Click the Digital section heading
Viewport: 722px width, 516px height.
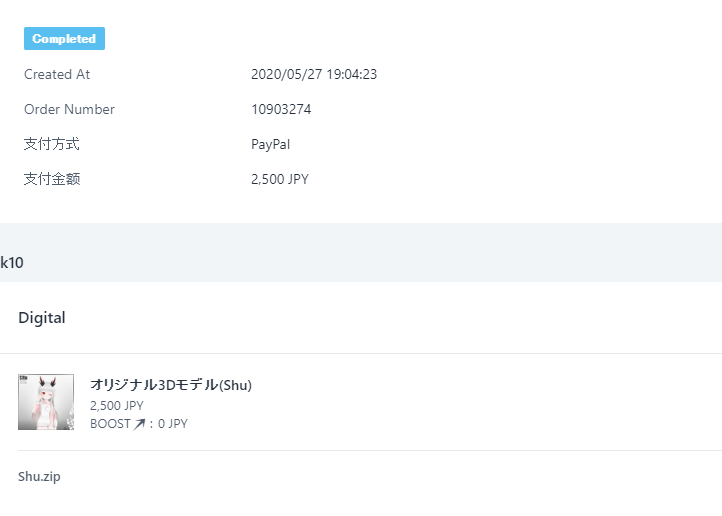tap(42, 318)
